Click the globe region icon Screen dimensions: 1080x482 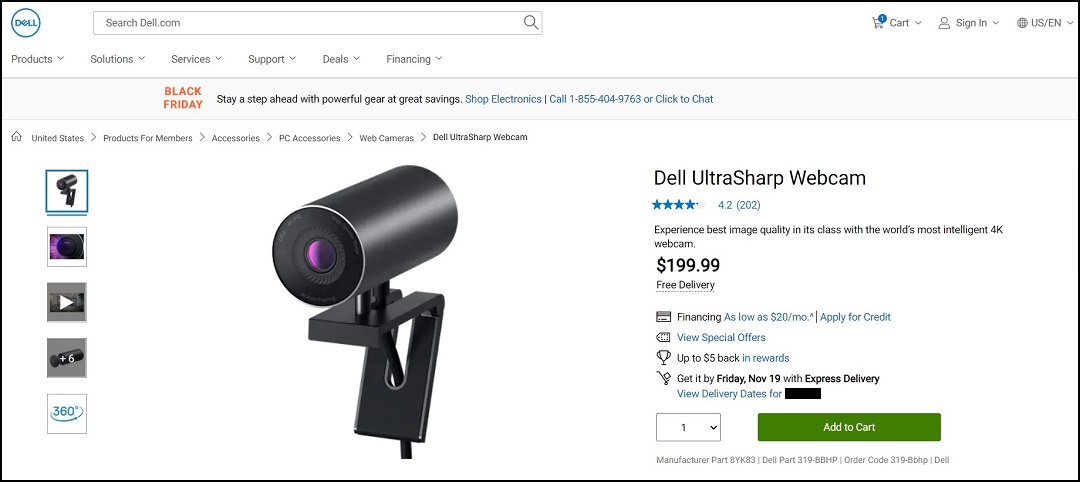click(x=1022, y=23)
